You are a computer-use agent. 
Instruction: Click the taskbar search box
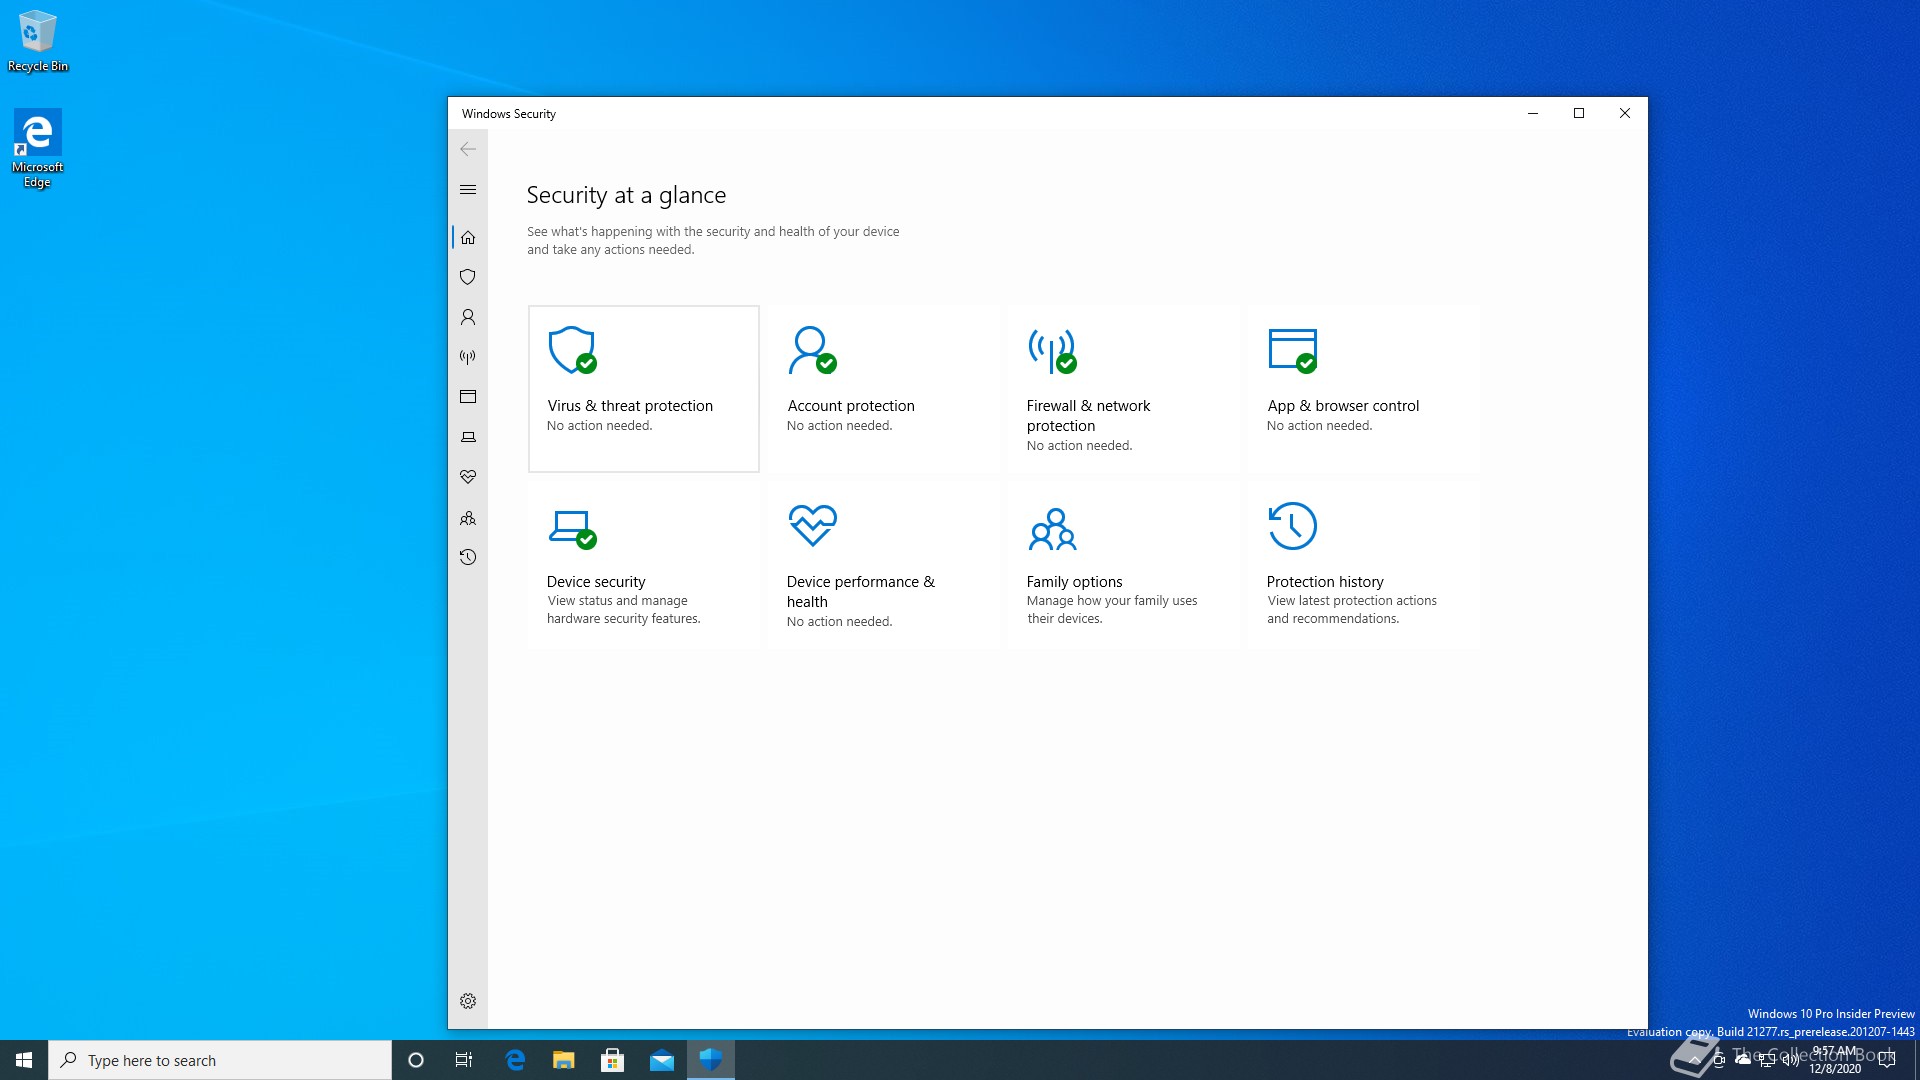tap(220, 1060)
